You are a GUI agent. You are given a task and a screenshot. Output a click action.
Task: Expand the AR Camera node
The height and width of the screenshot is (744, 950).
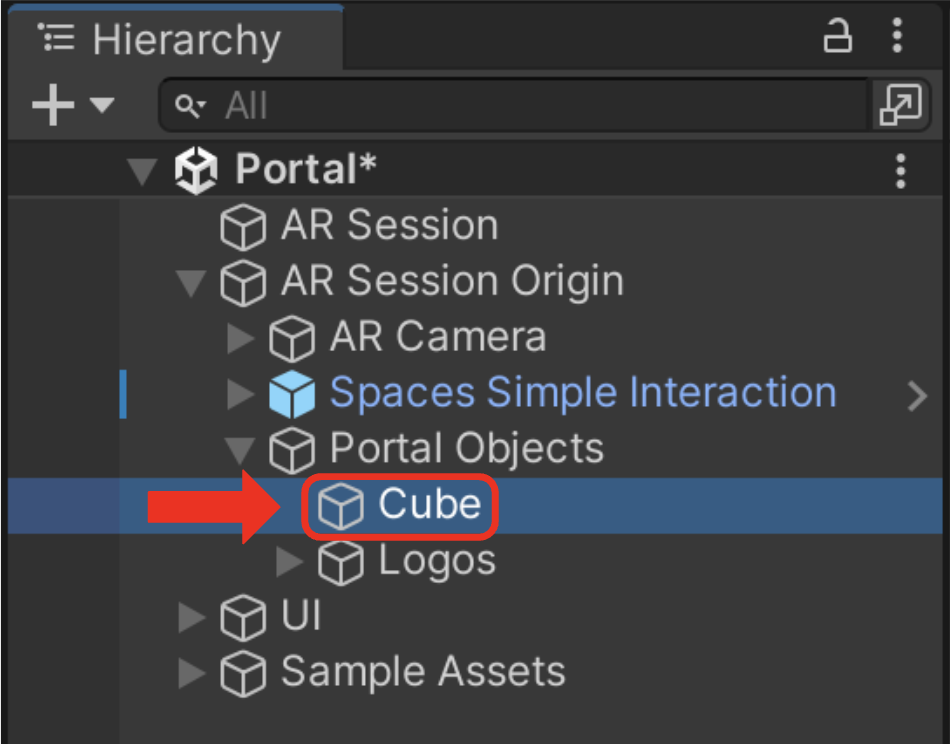click(240, 338)
